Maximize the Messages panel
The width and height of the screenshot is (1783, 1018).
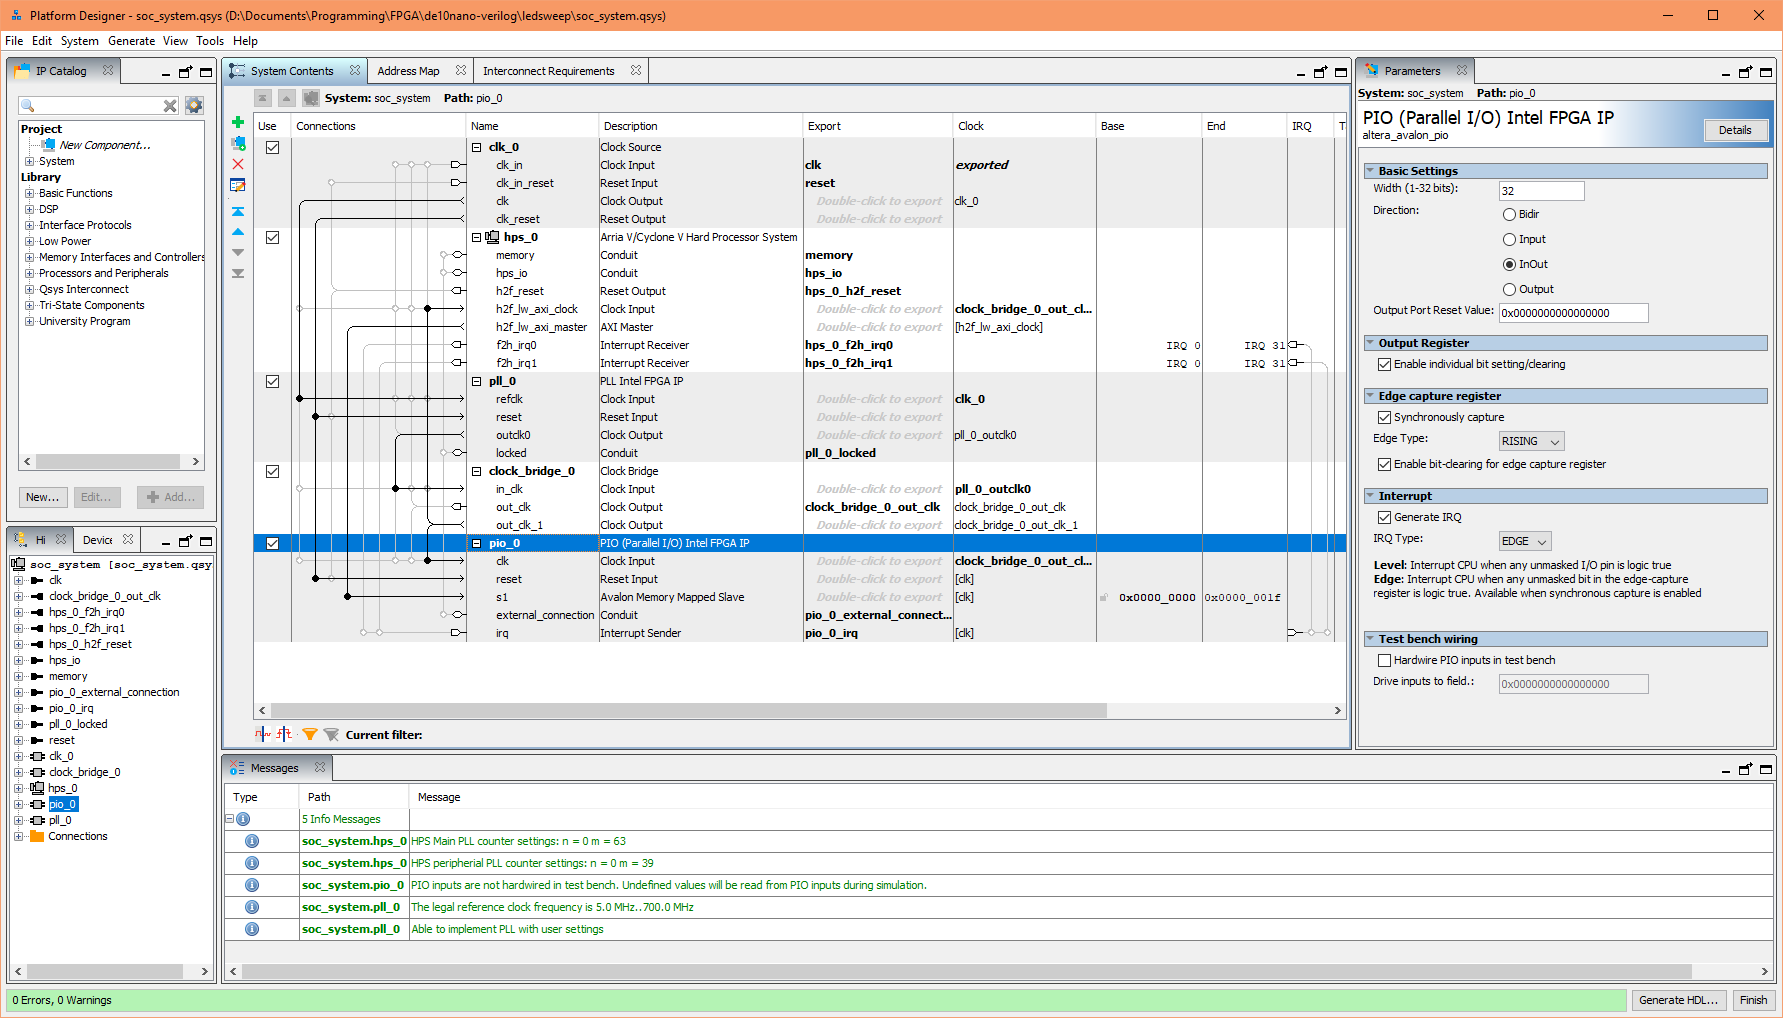click(1766, 769)
